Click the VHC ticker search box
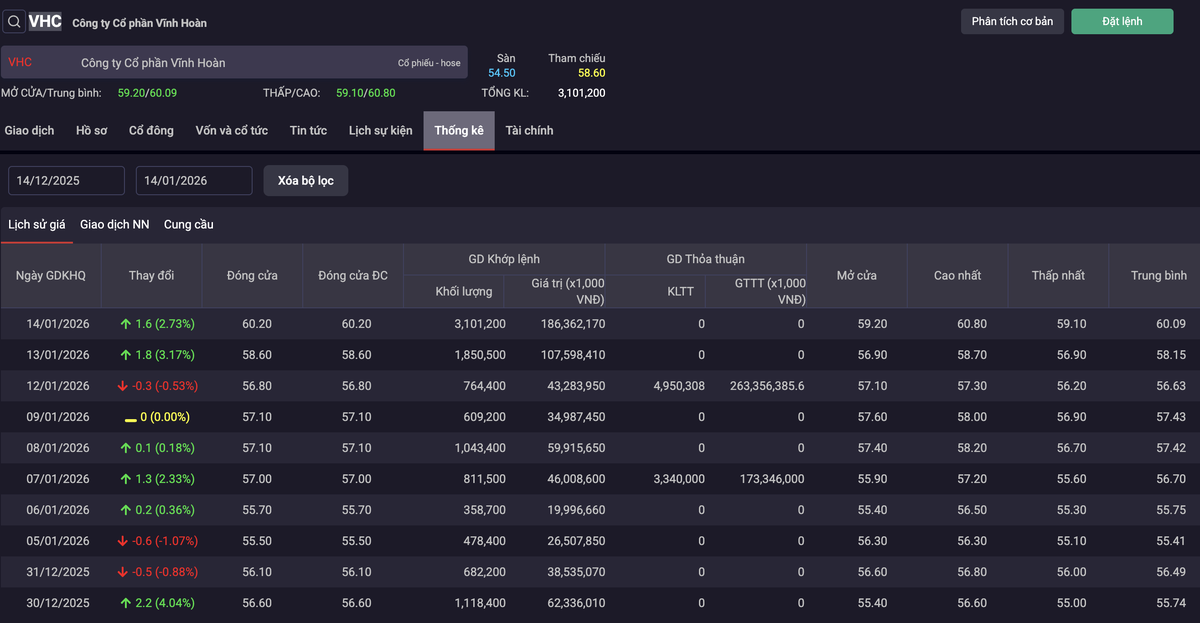Screen dimensions: 1200x623 click(45, 22)
